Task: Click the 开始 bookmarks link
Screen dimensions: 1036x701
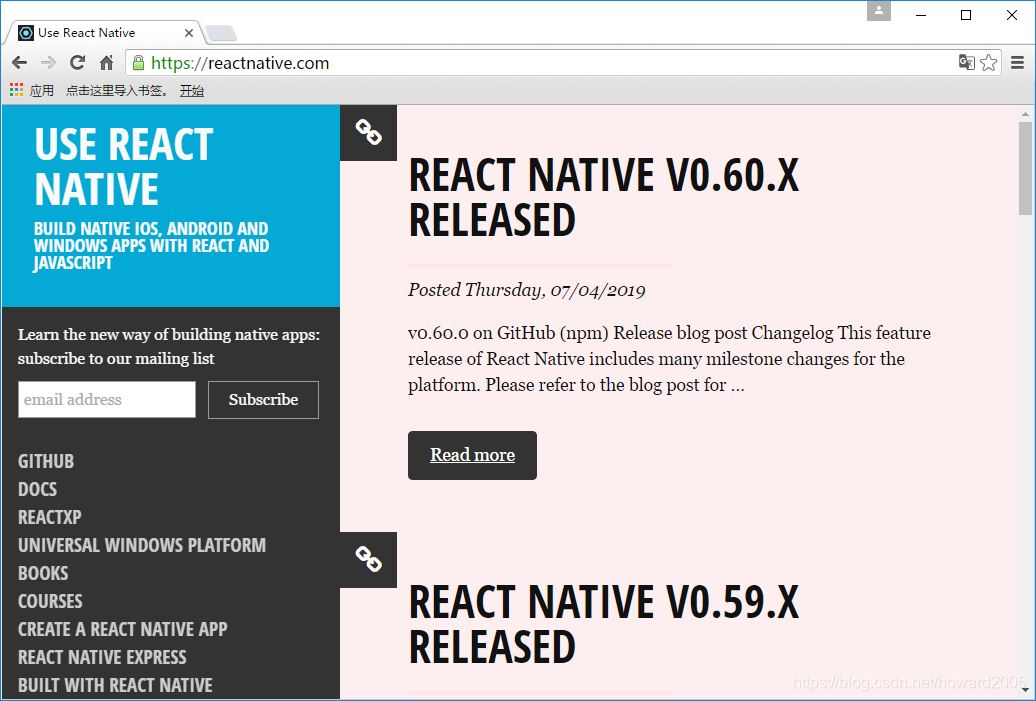Action: click(x=192, y=91)
